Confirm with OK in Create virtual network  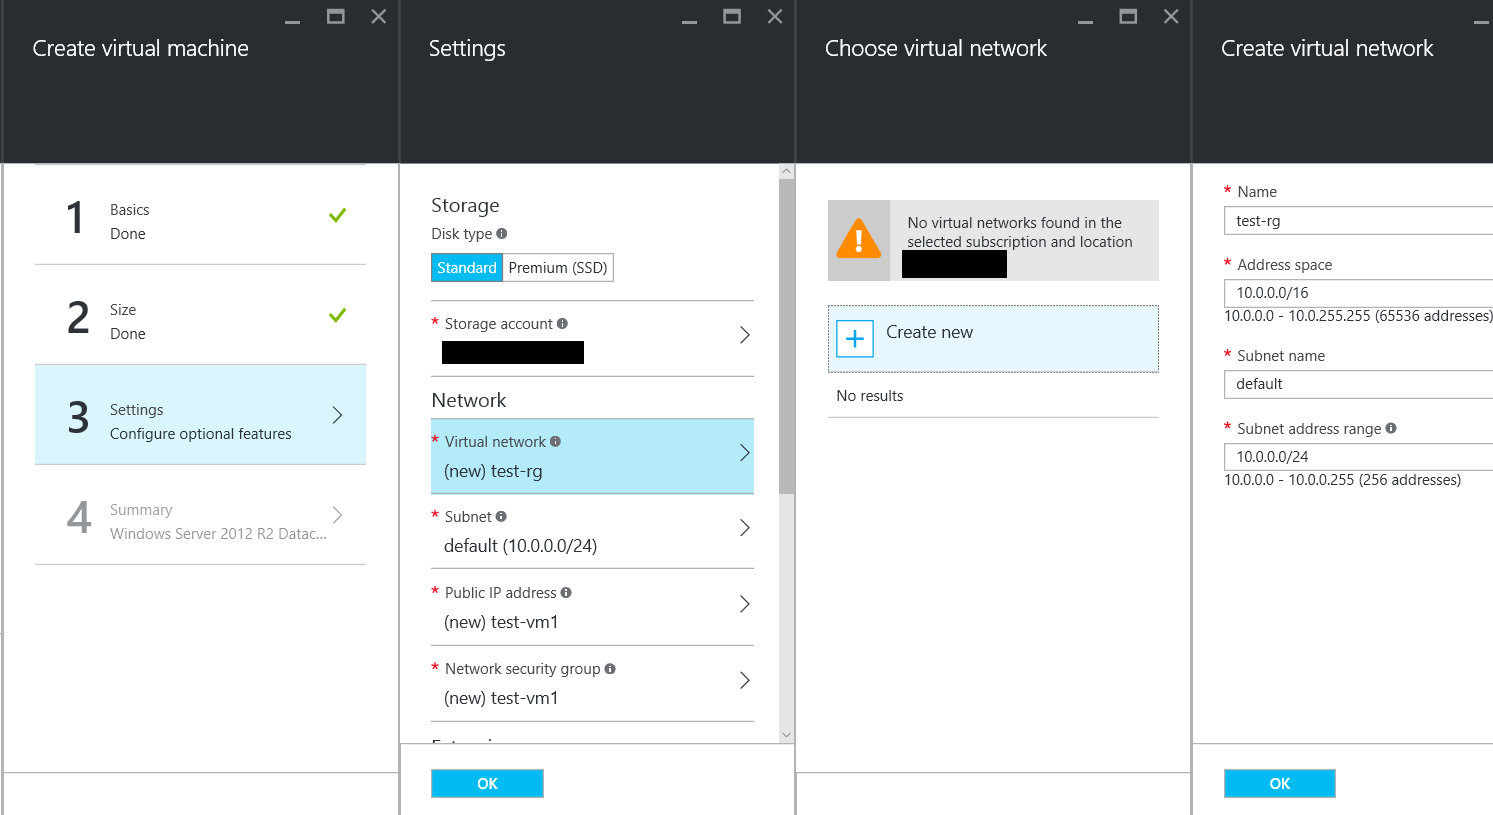1279,783
